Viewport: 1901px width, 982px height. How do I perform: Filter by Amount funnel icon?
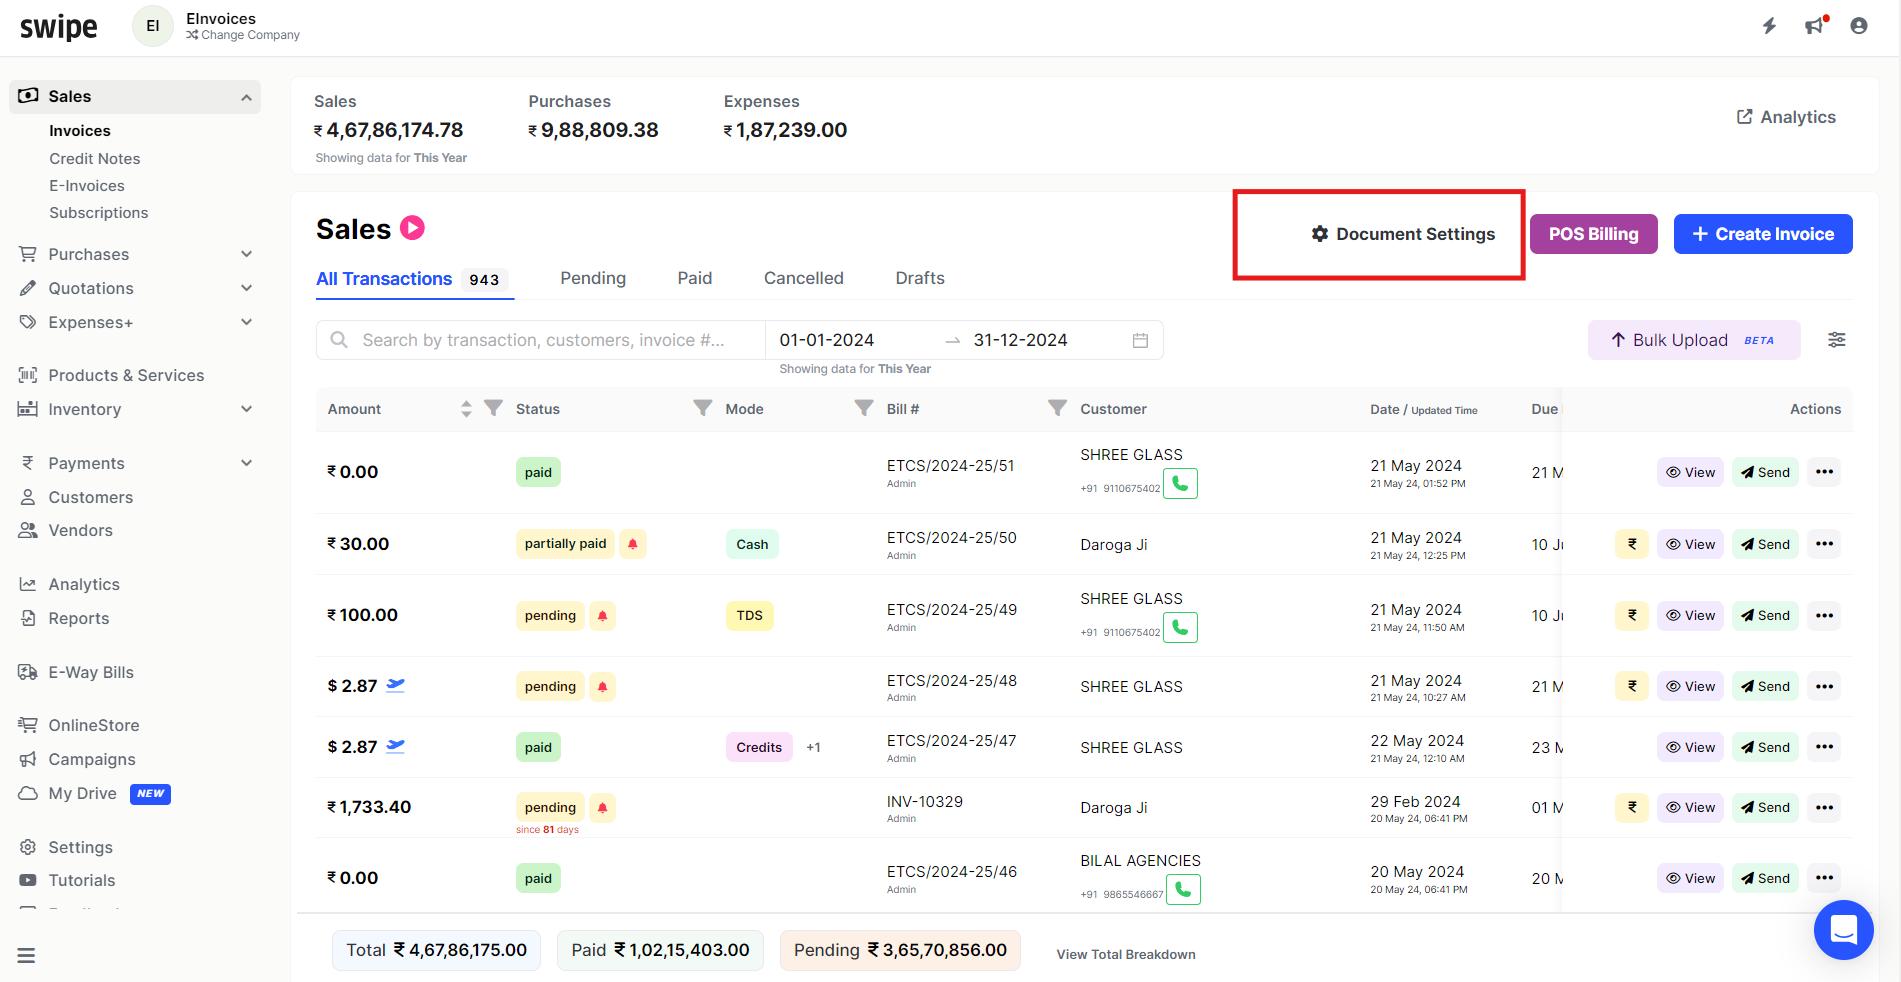point(493,408)
